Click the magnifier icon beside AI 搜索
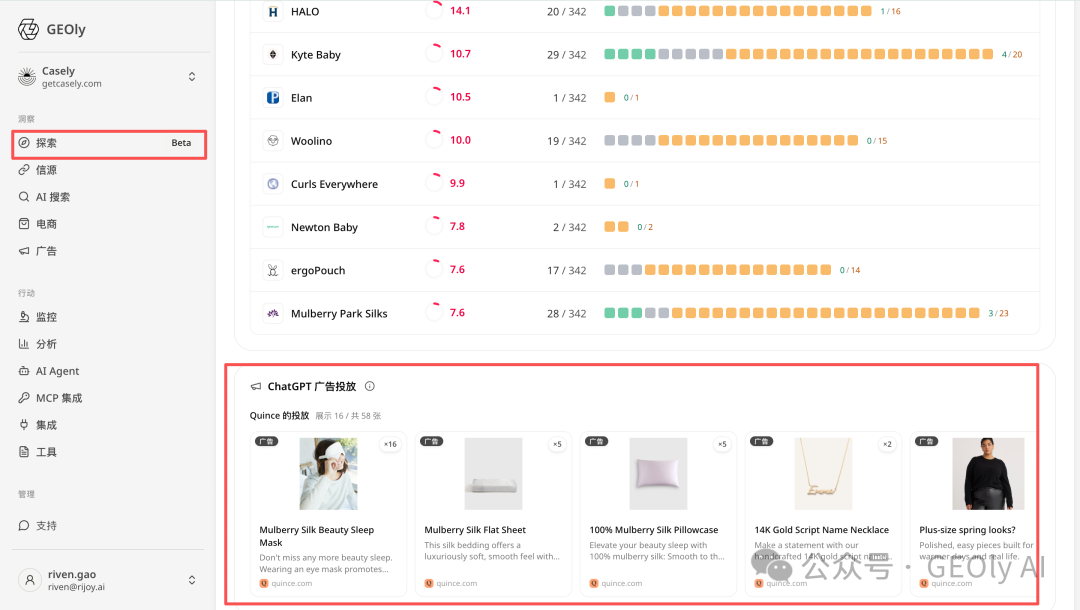 coord(24,197)
